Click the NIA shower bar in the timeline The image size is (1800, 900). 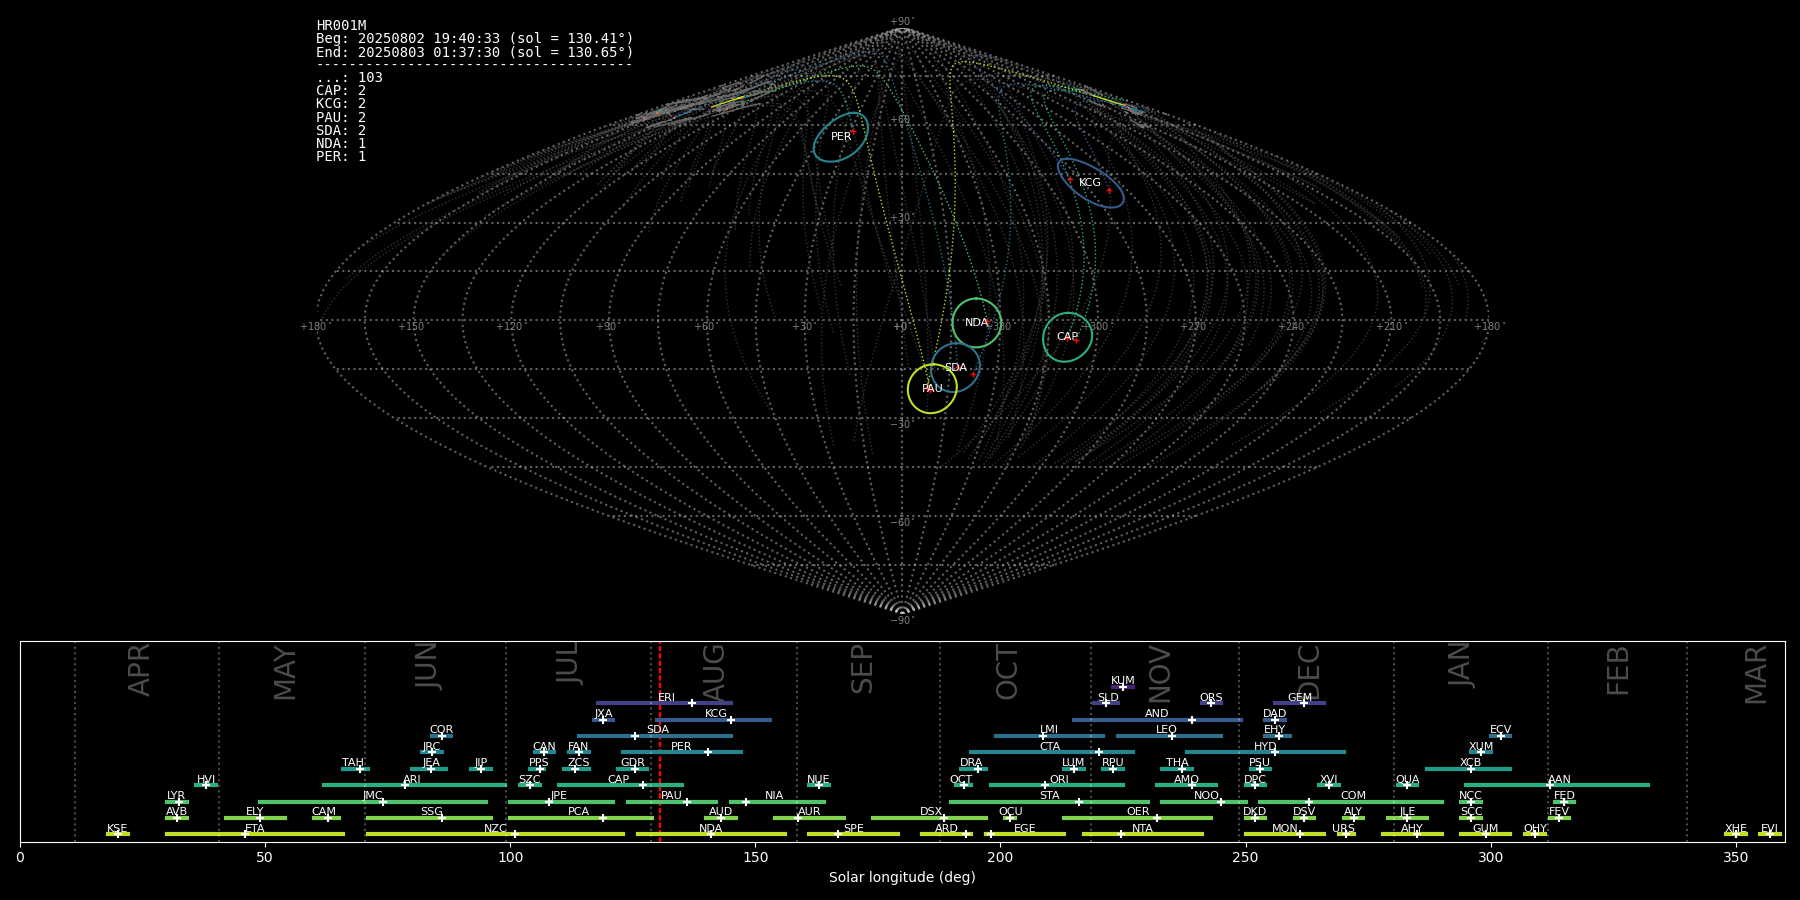click(777, 802)
